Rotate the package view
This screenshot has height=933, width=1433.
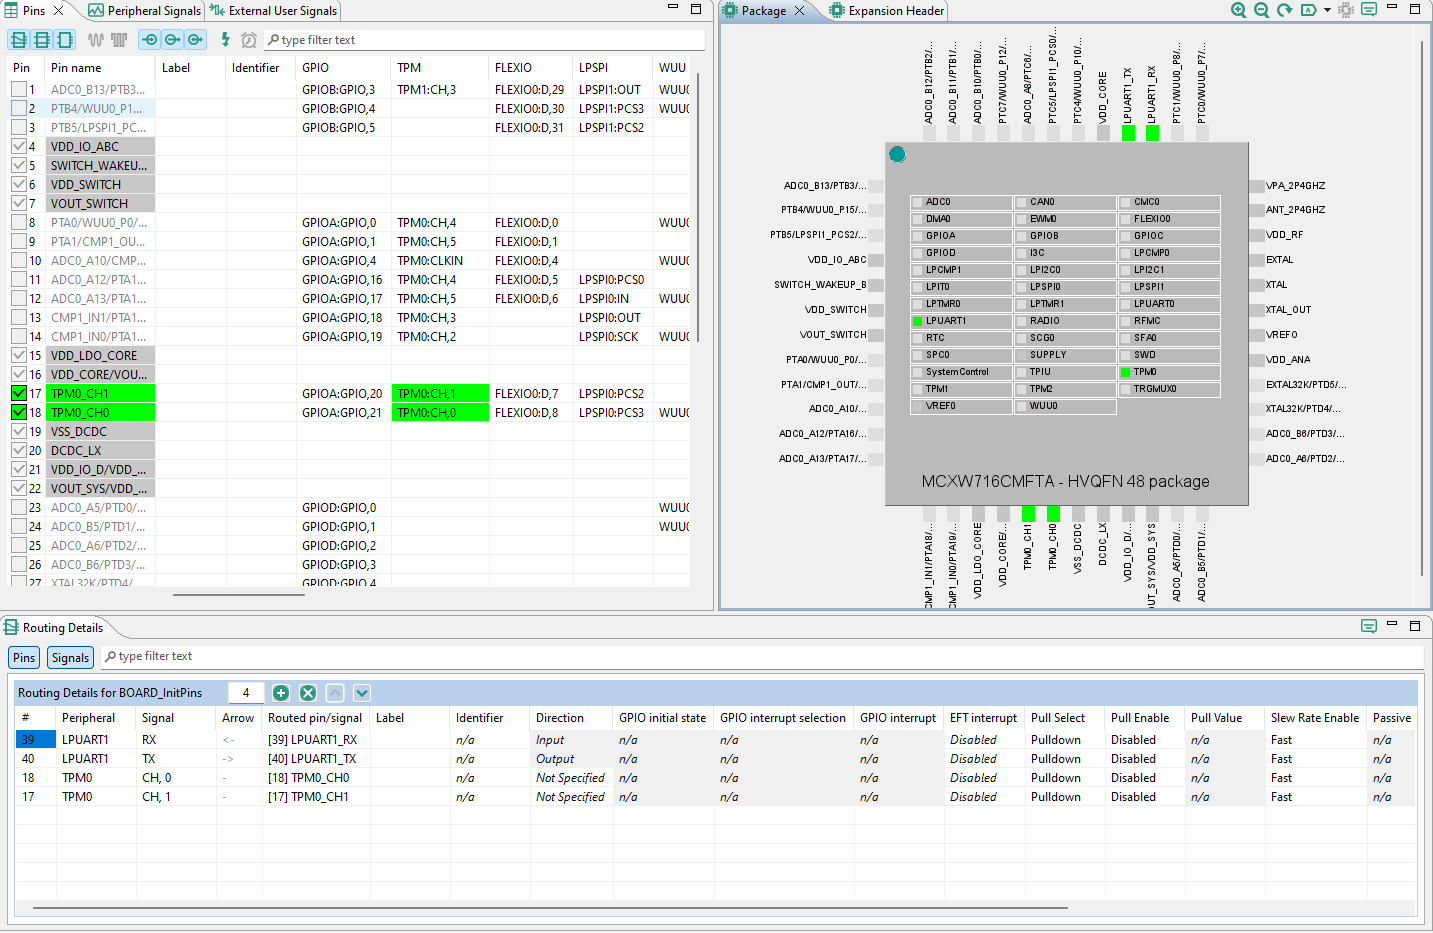pyautogui.click(x=1284, y=10)
